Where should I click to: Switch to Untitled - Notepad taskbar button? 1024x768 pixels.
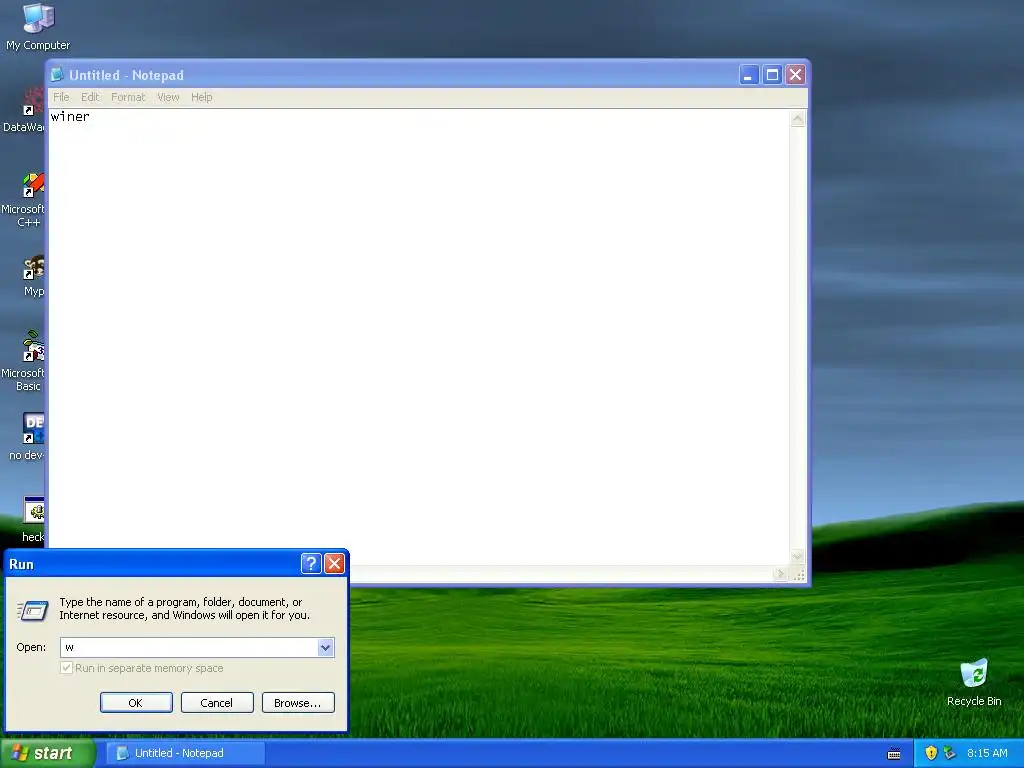186,753
